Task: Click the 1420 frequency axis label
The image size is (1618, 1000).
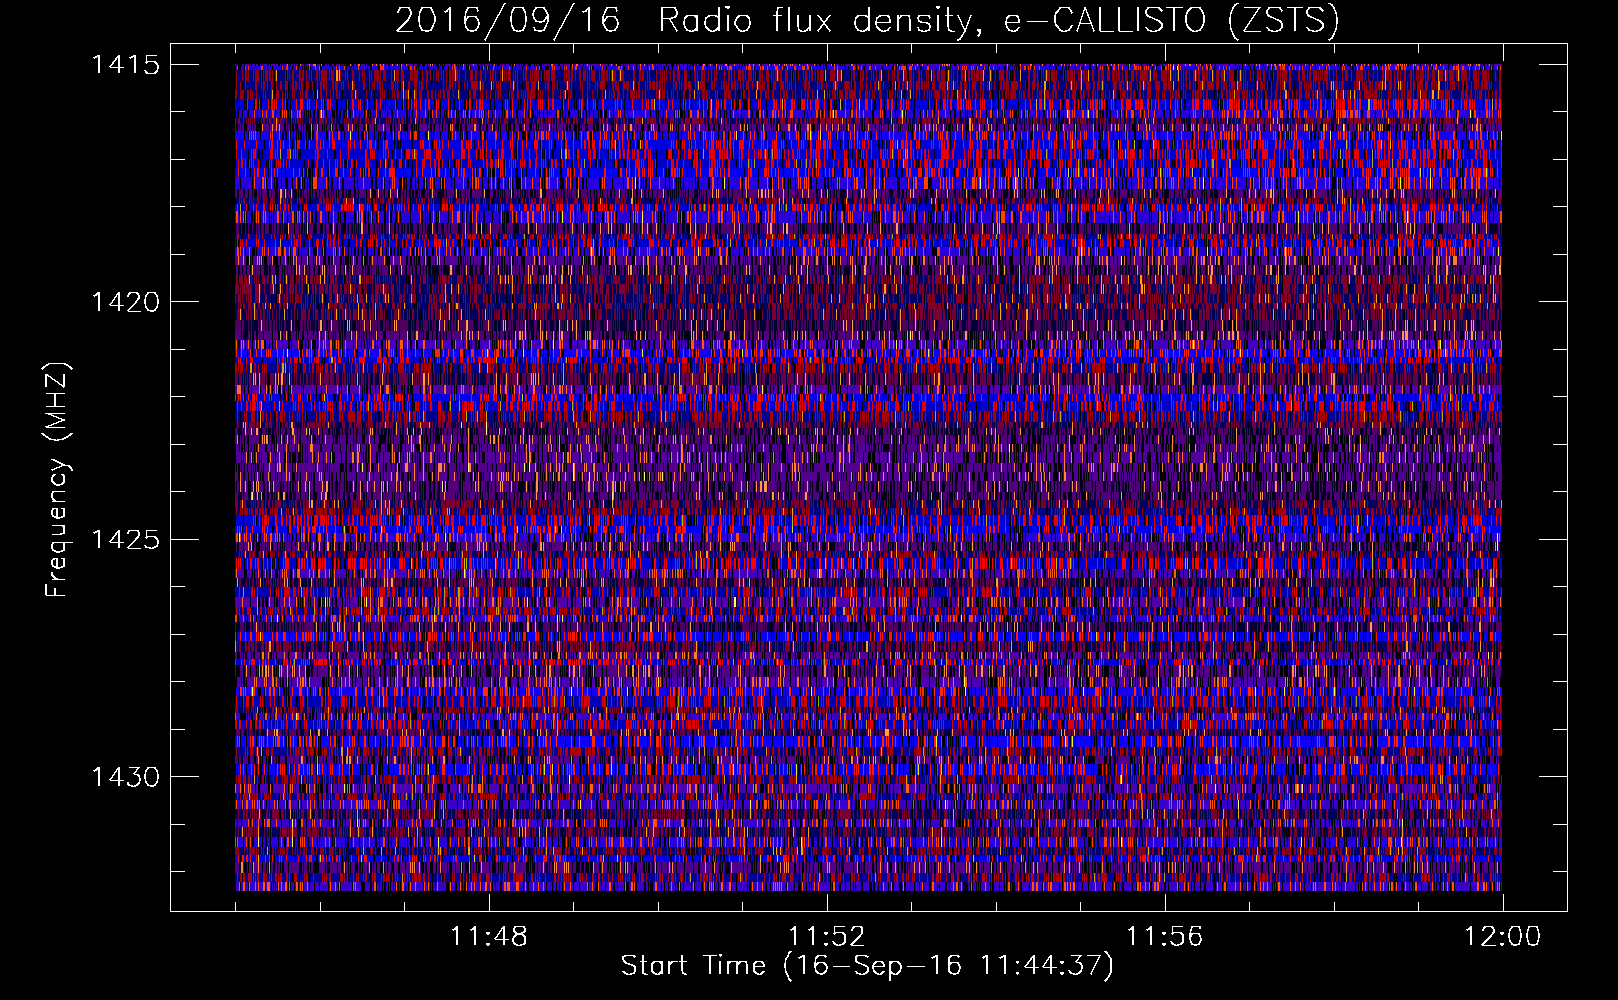Action: point(125,301)
